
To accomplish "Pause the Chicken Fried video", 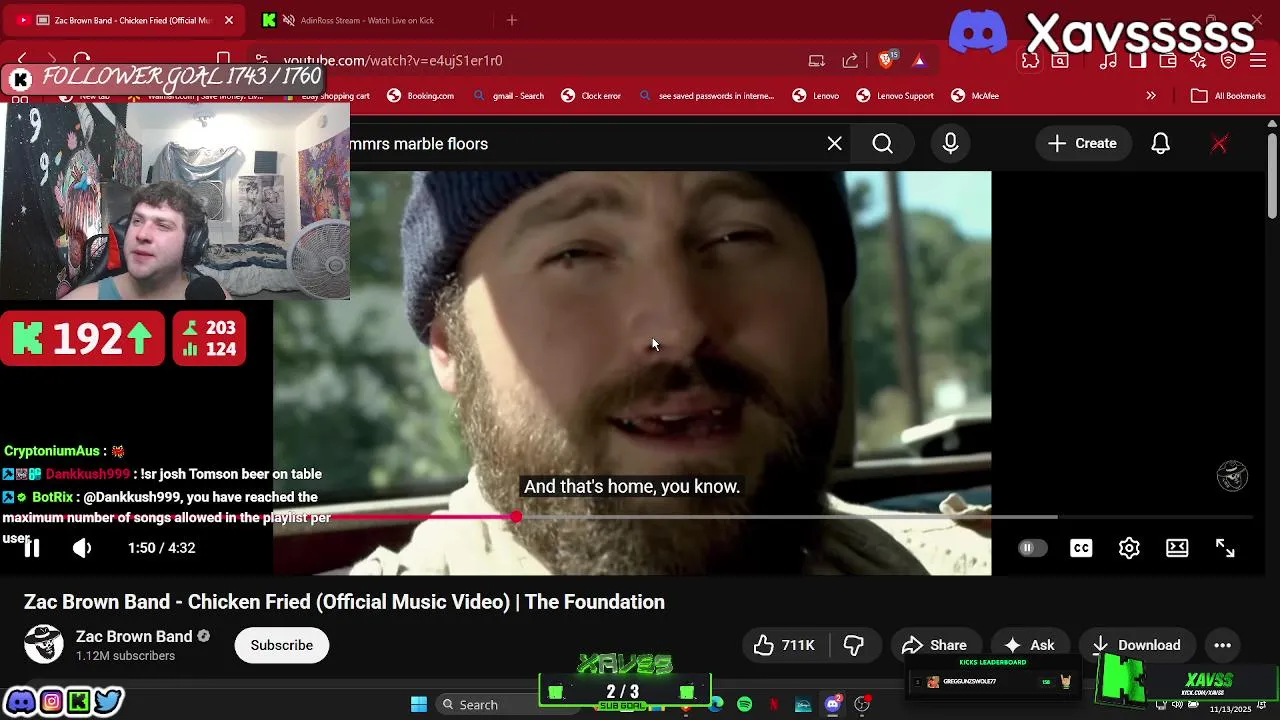I will click(x=32, y=548).
